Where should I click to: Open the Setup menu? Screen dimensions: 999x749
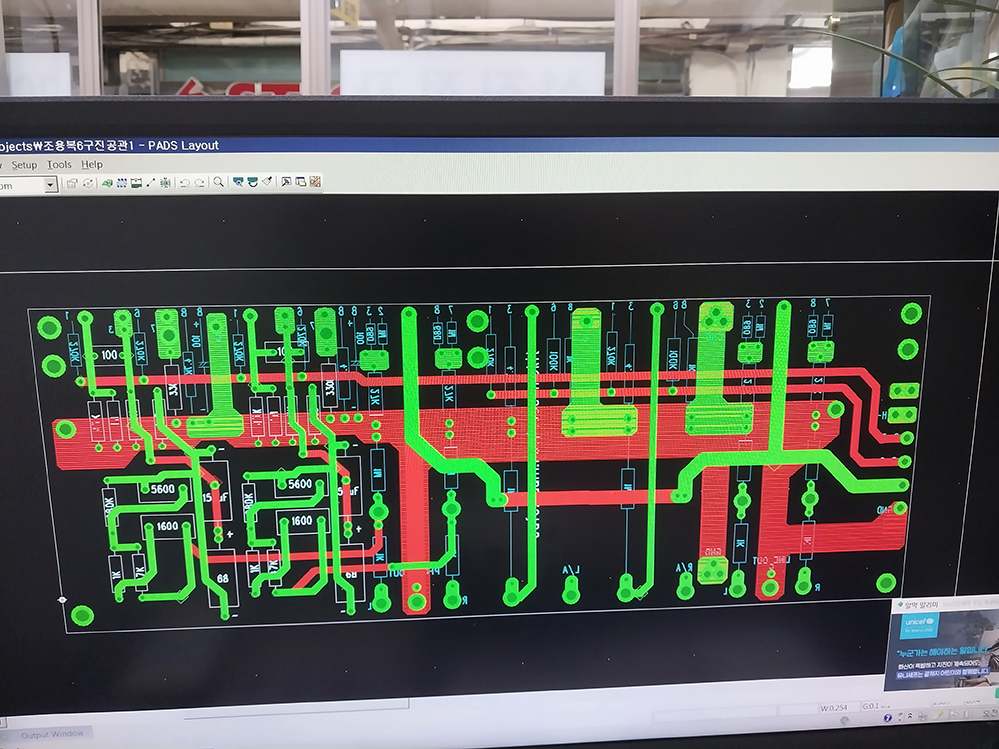[24, 165]
